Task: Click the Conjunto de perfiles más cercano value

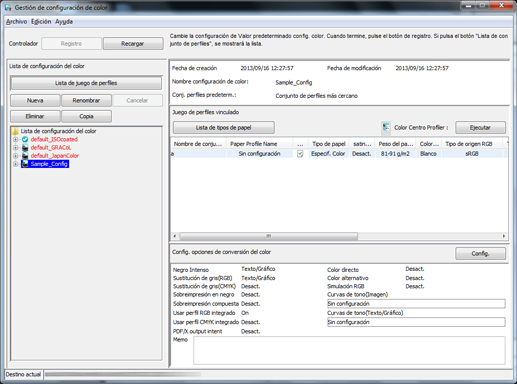Action: (x=316, y=96)
